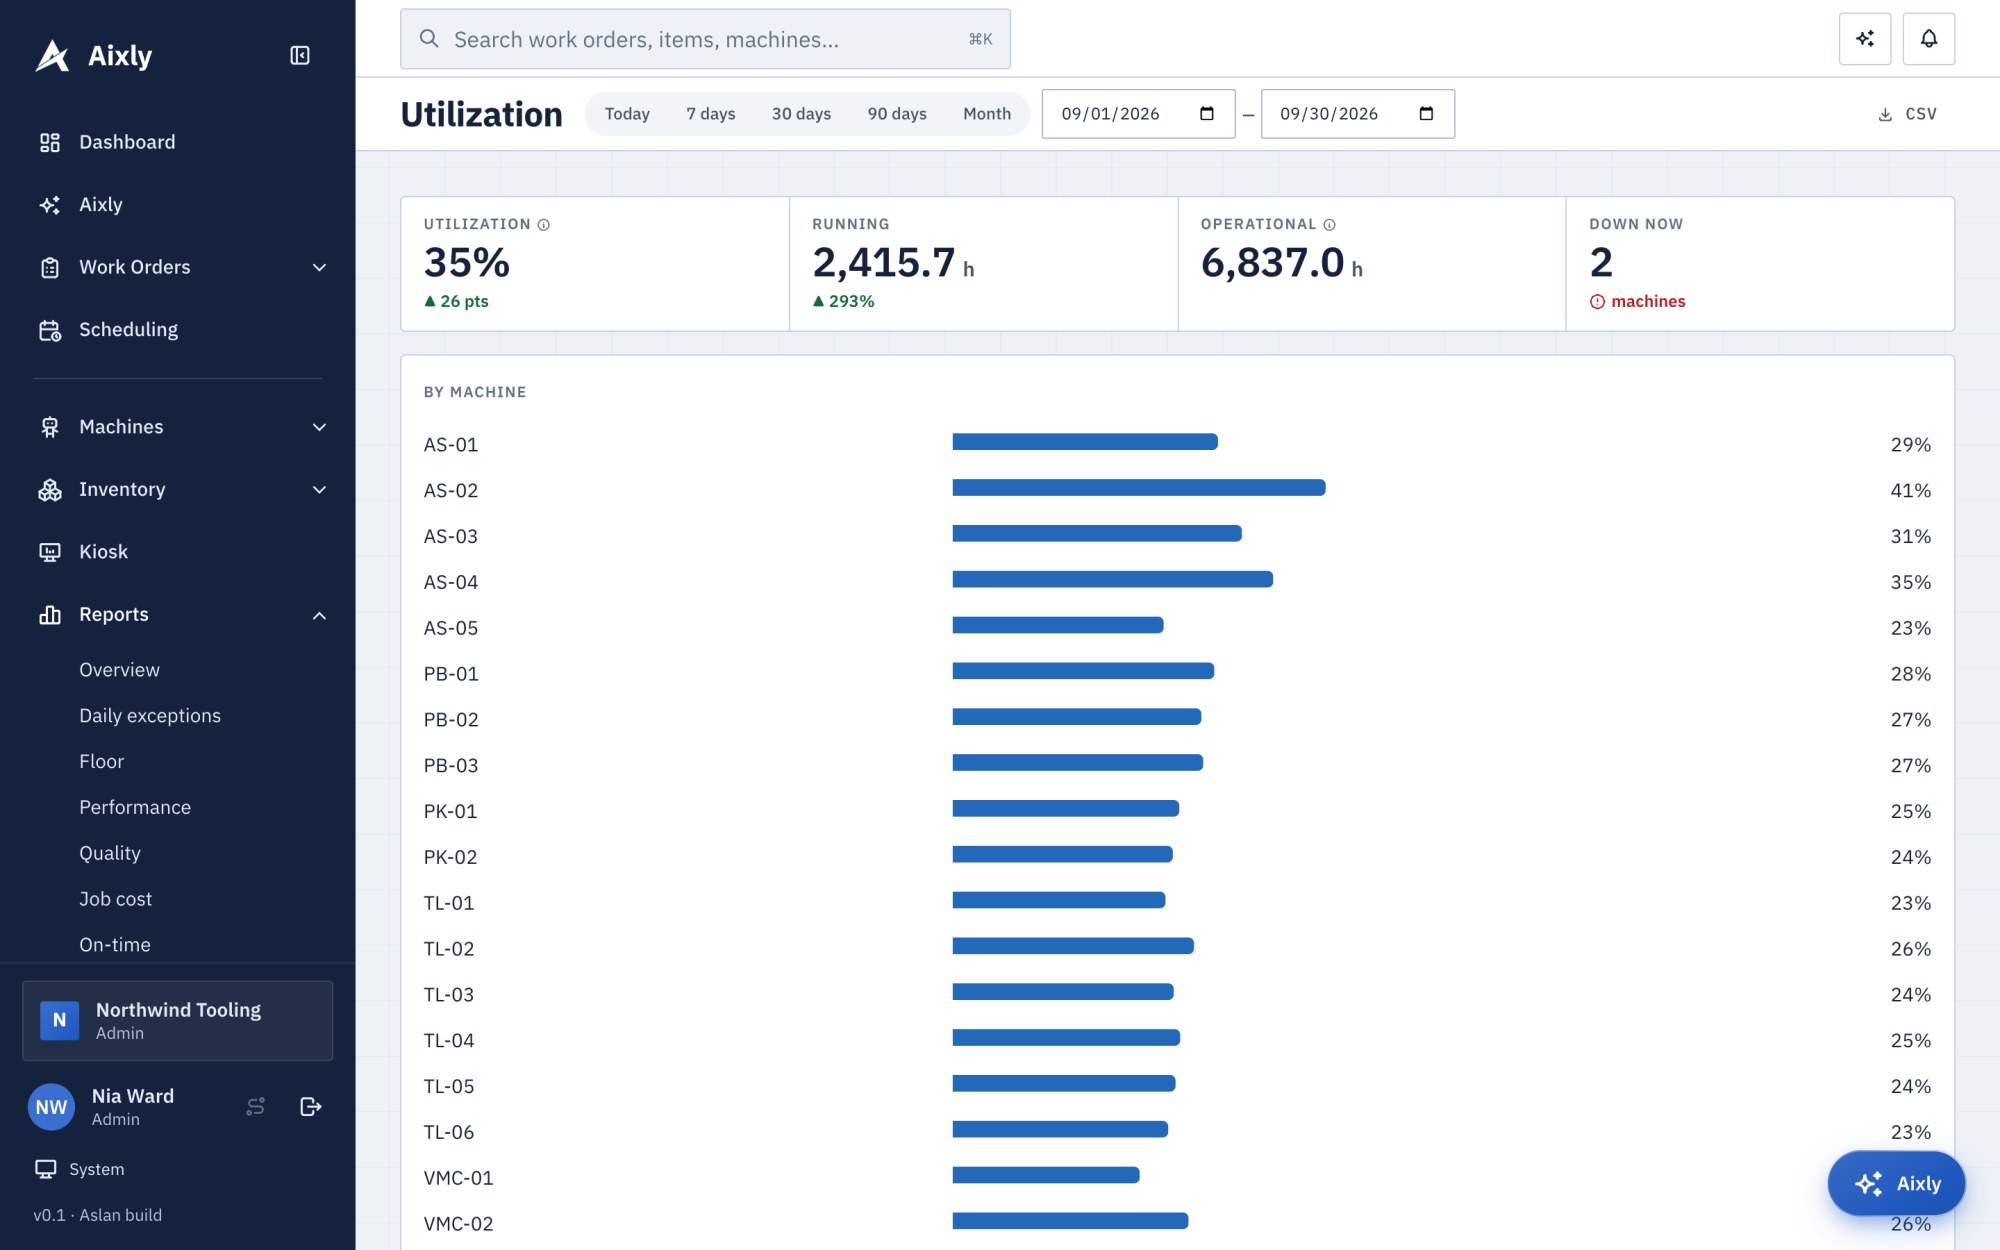Open the Floor report
The image size is (2000, 1250).
pos(102,762)
